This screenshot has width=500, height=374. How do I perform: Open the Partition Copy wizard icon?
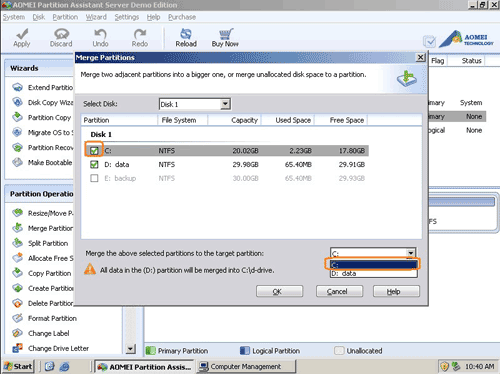[17, 117]
